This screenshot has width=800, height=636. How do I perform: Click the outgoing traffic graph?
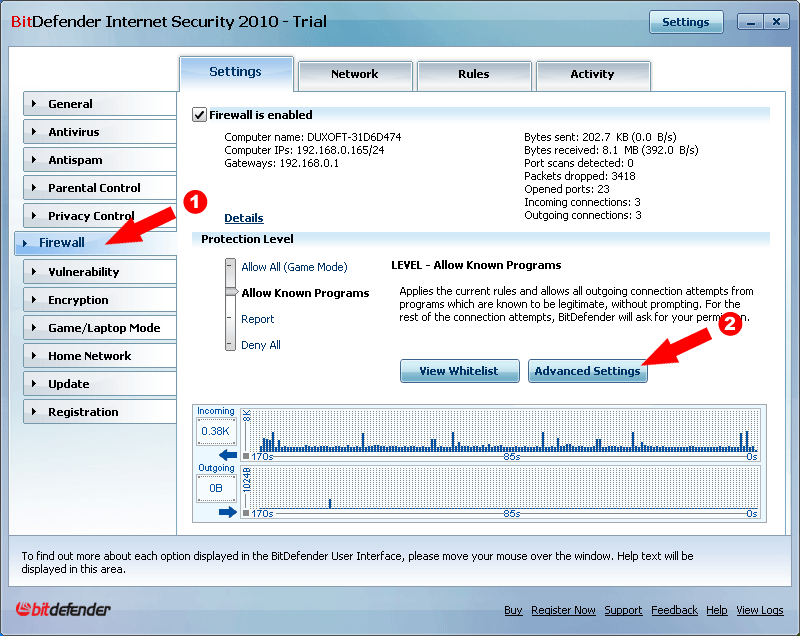(502, 492)
